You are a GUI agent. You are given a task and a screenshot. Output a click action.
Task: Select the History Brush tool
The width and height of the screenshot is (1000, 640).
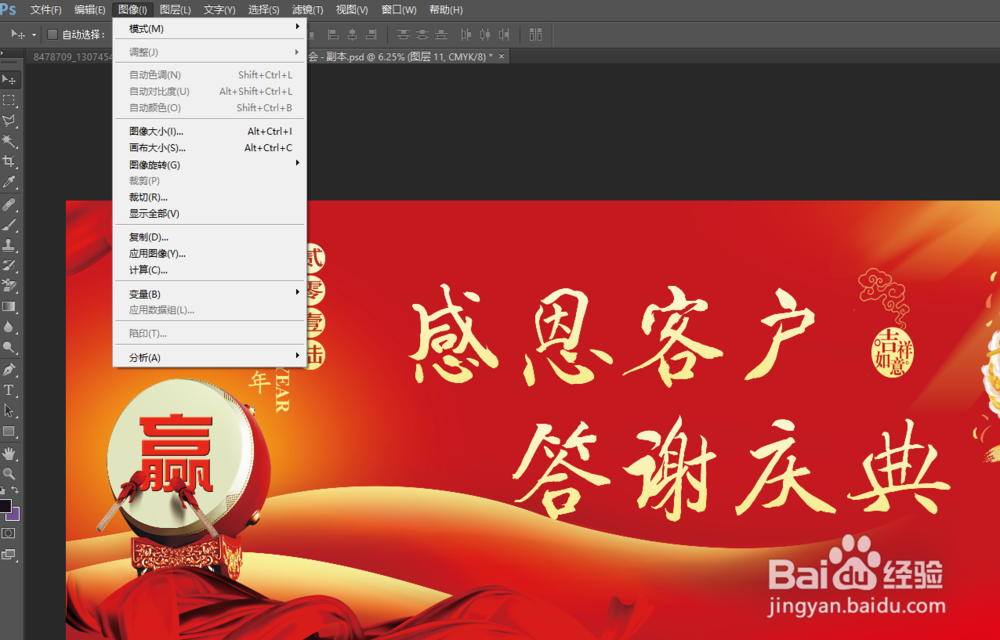[9, 266]
